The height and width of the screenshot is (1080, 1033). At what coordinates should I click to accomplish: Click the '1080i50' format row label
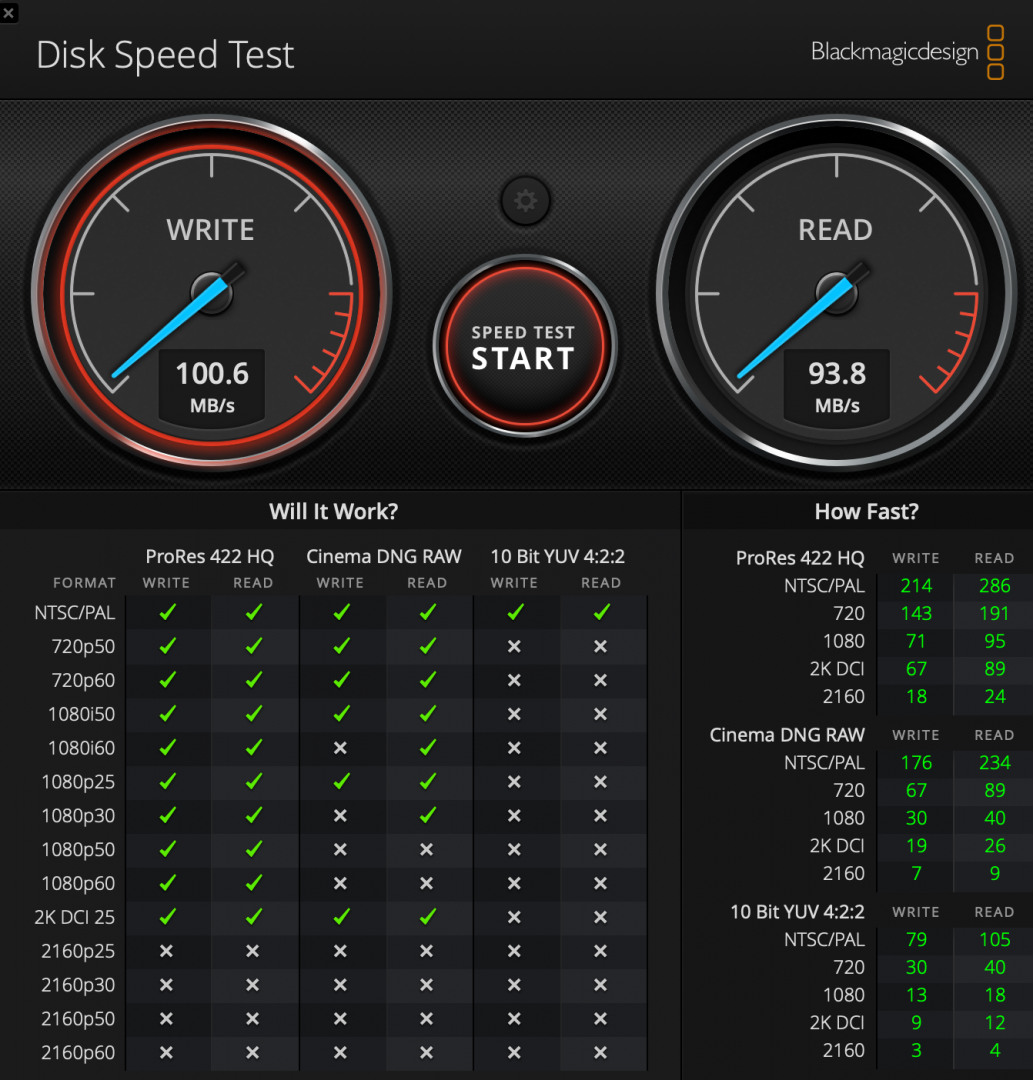(81, 714)
